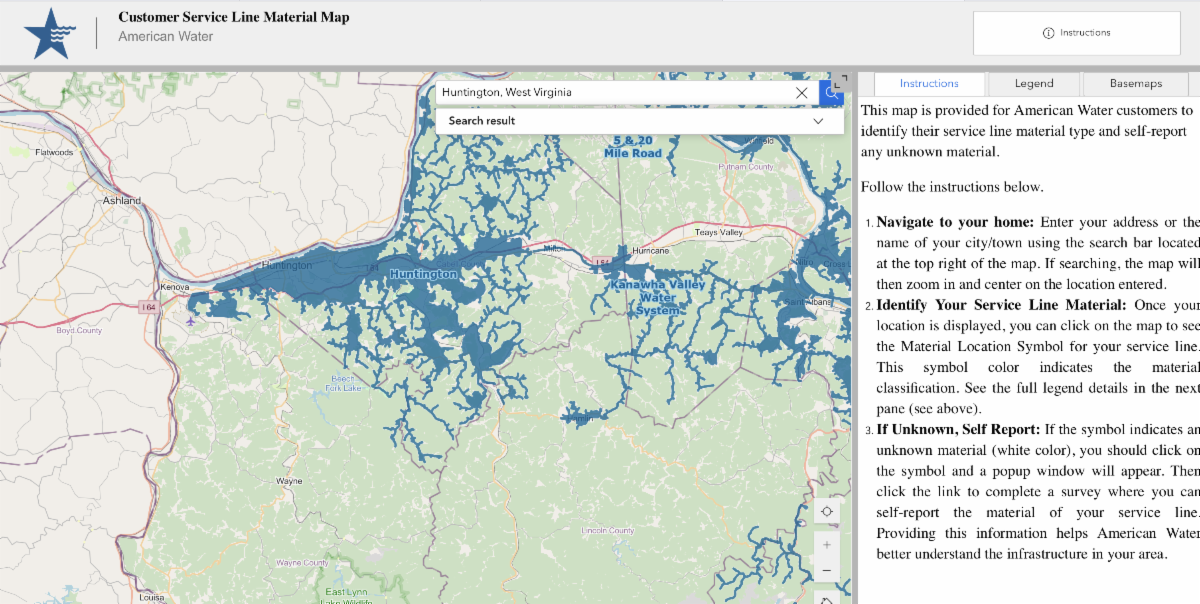Zoom out on the map with the minus button
The height and width of the screenshot is (604, 1200).
click(x=827, y=572)
